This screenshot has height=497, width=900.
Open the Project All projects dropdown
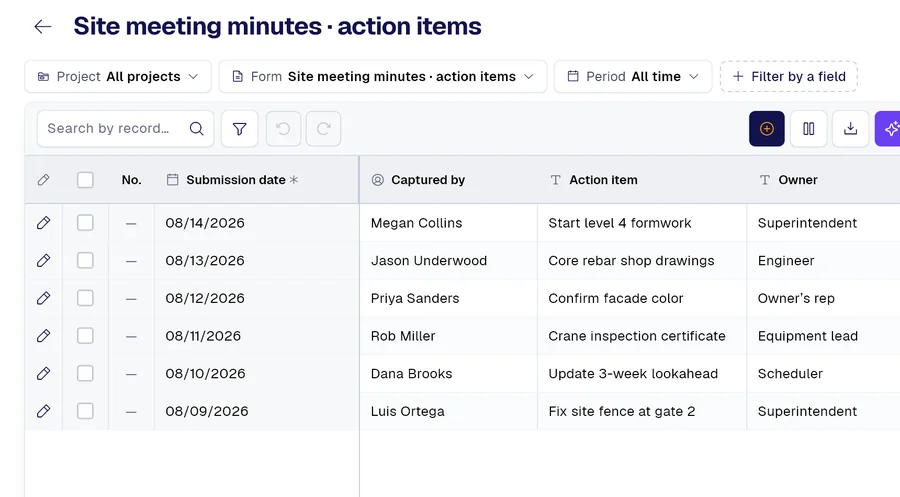[118, 76]
